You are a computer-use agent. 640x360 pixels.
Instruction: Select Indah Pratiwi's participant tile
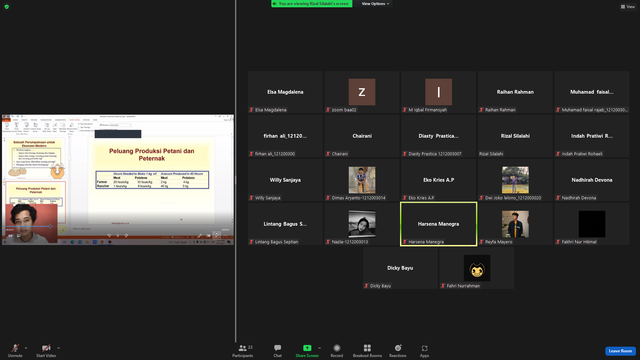pyautogui.click(x=592, y=136)
